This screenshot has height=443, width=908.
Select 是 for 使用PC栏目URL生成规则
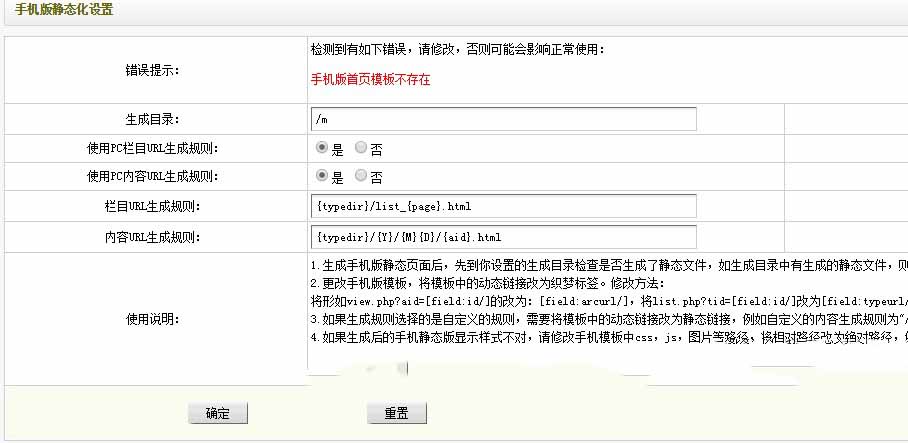(322, 148)
